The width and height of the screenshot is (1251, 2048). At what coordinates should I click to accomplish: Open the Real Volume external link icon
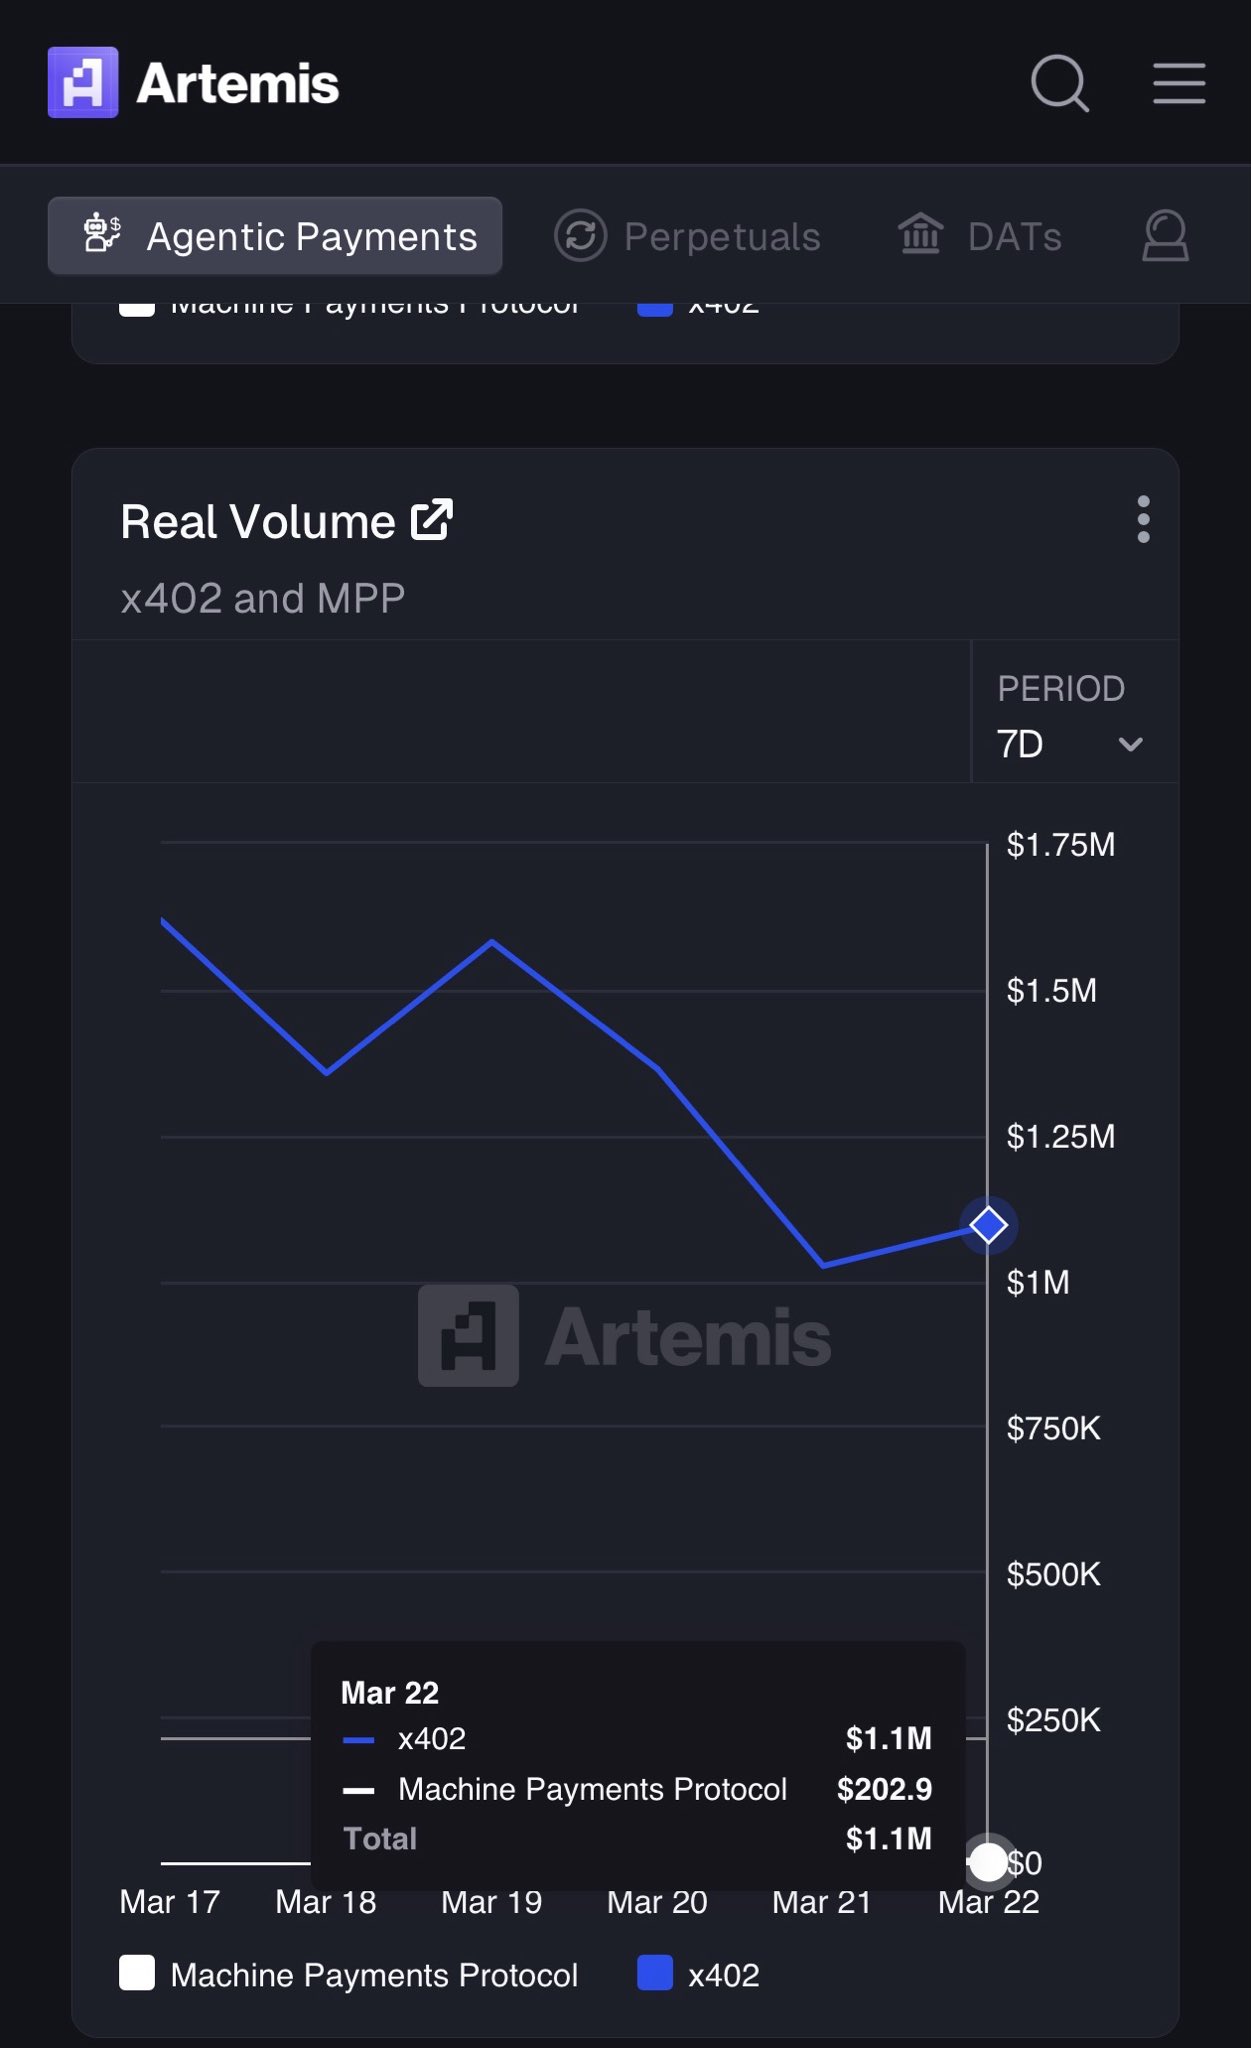(432, 520)
